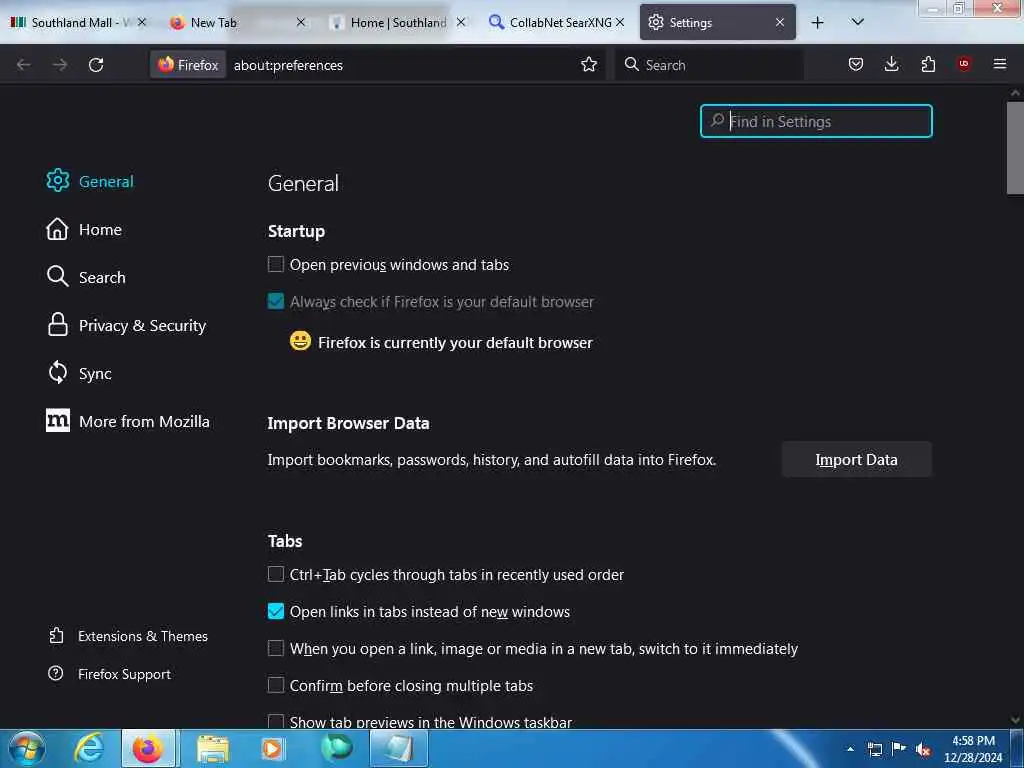Open the Firefox application menu
The height and width of the screenshot is (768, 1024).
coord(1000,64)
